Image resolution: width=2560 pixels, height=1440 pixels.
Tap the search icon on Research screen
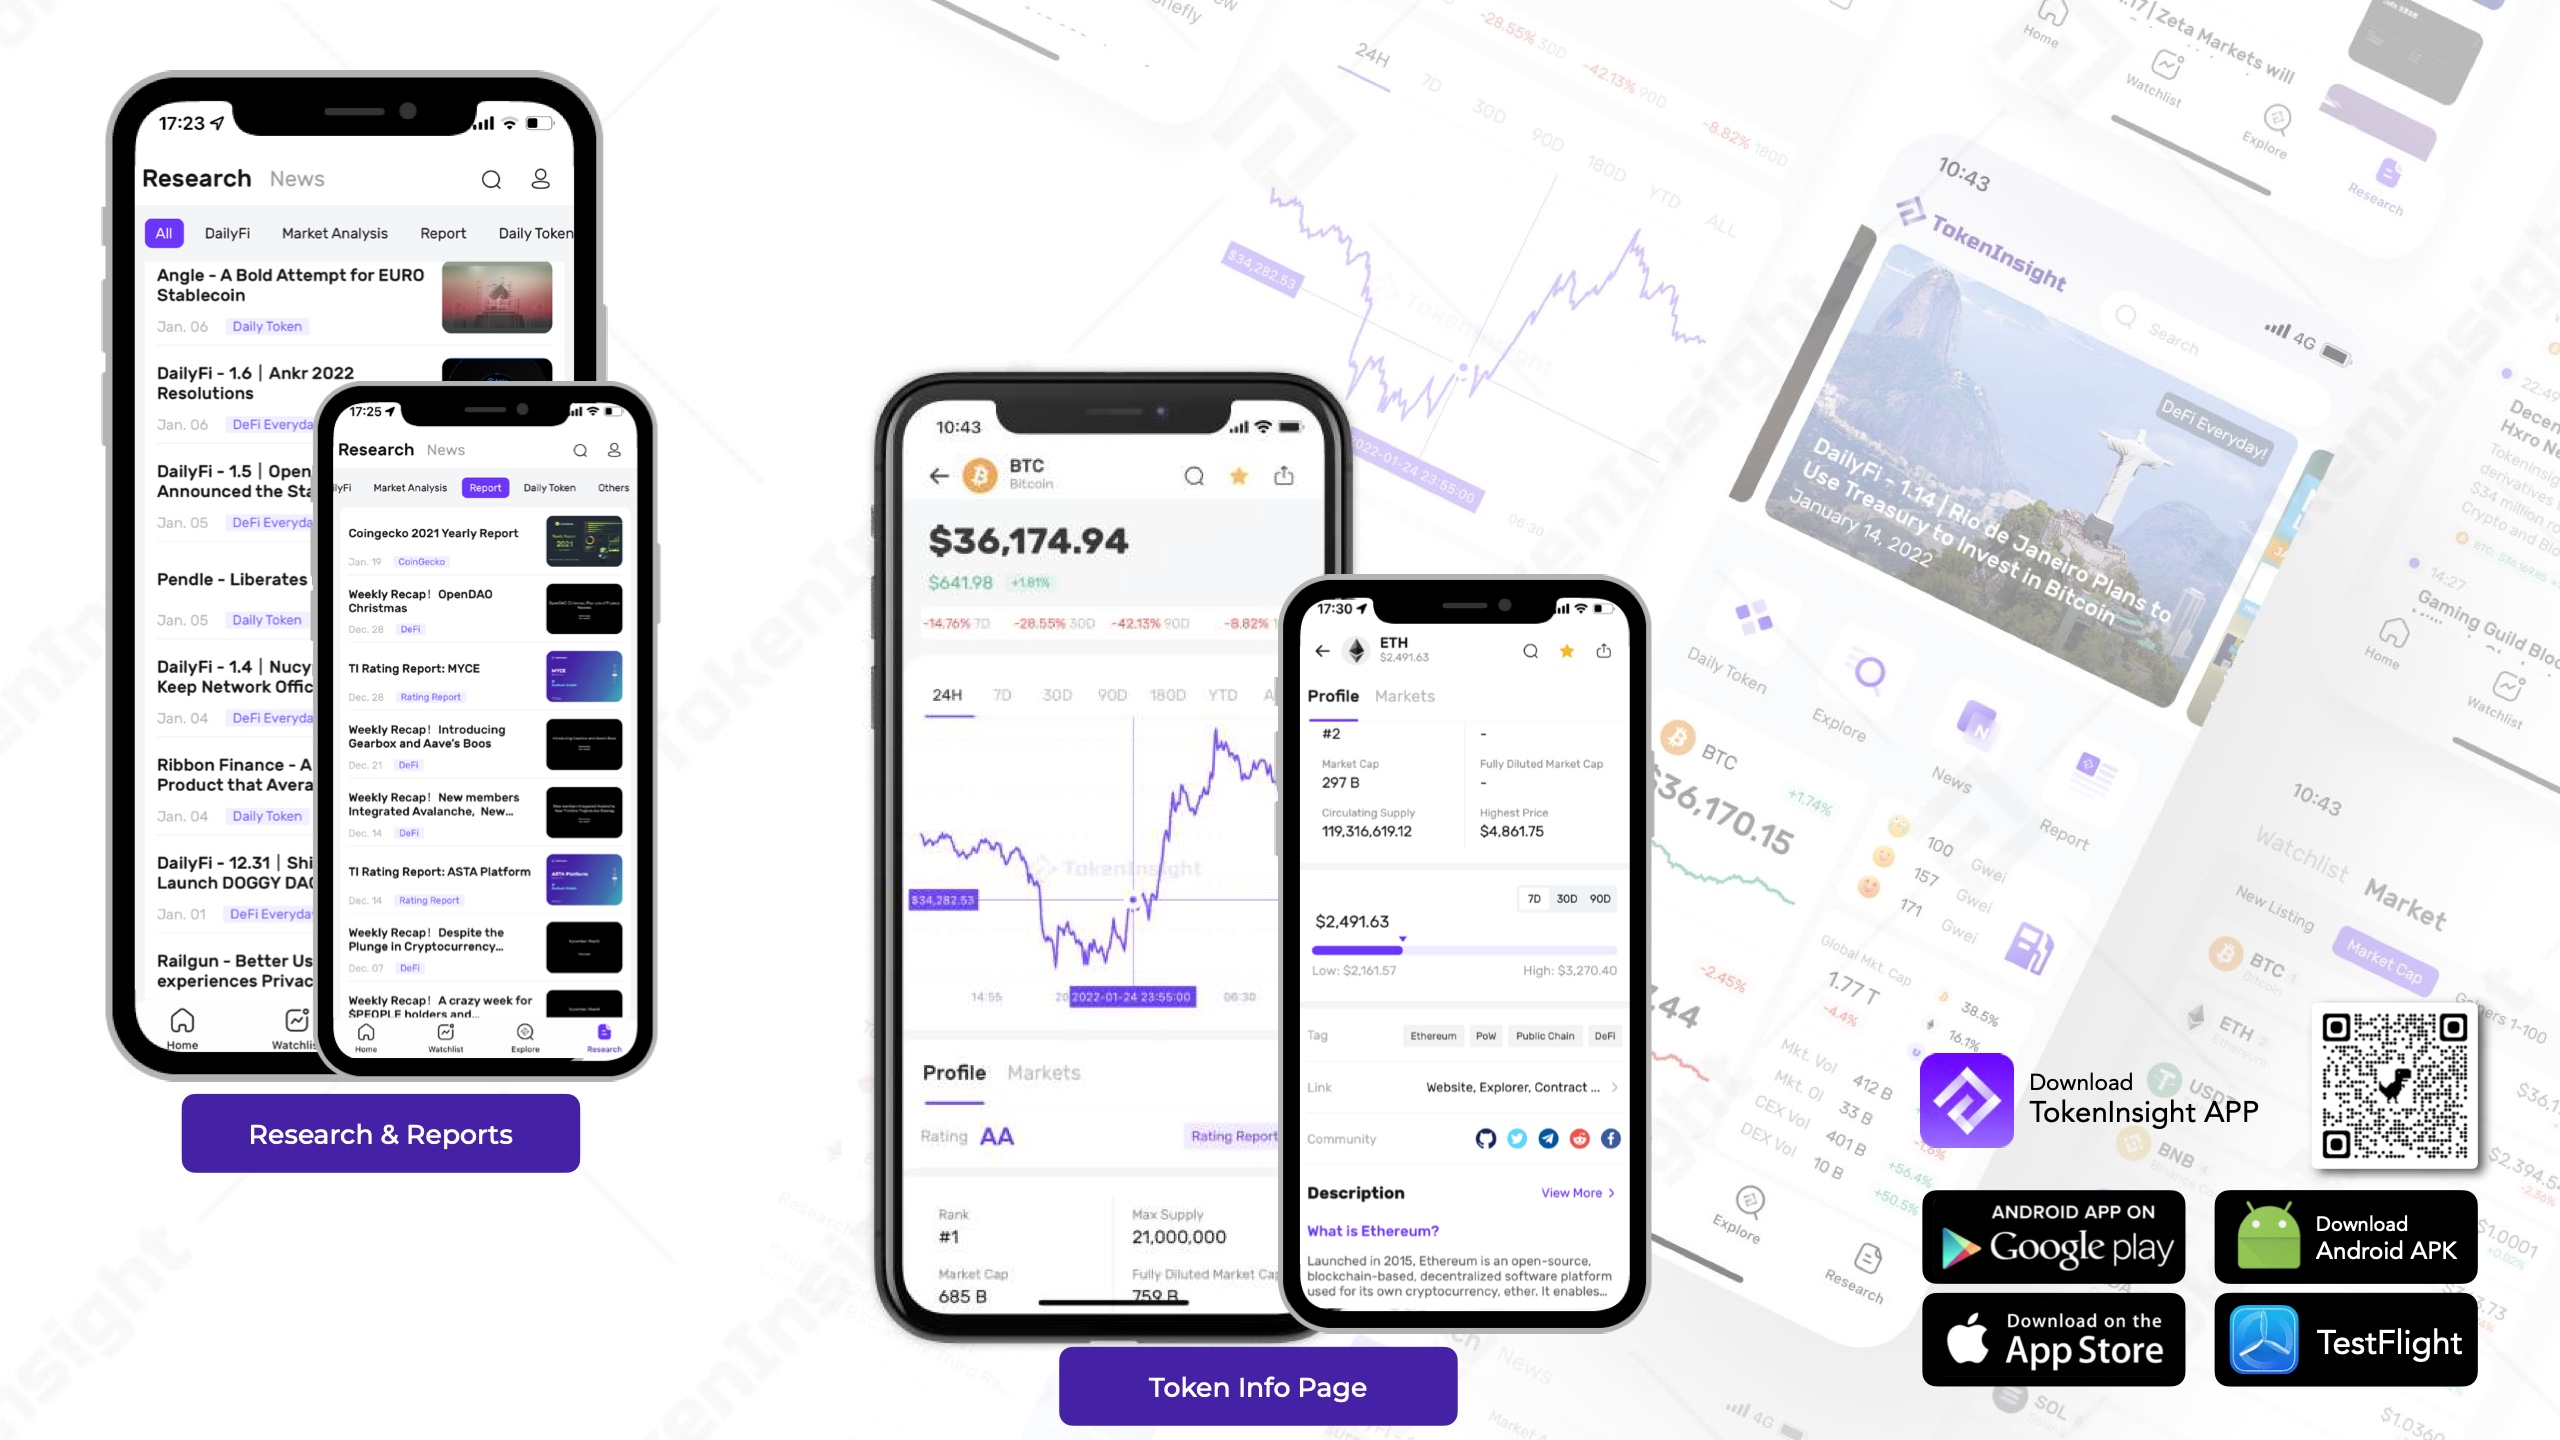tap(491, 179)
